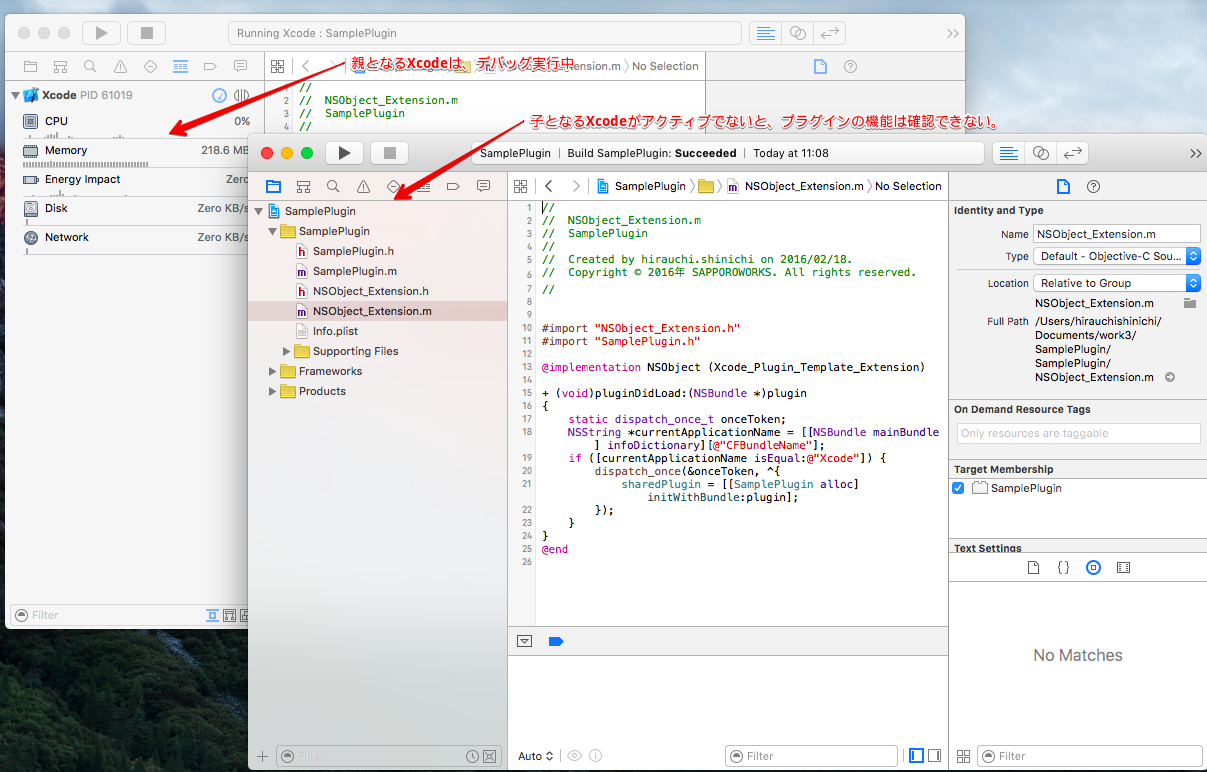Click Run button in back Xcode window
Image resolution: width=1207 pixels, height=772 pixels.
click(101, 33)
